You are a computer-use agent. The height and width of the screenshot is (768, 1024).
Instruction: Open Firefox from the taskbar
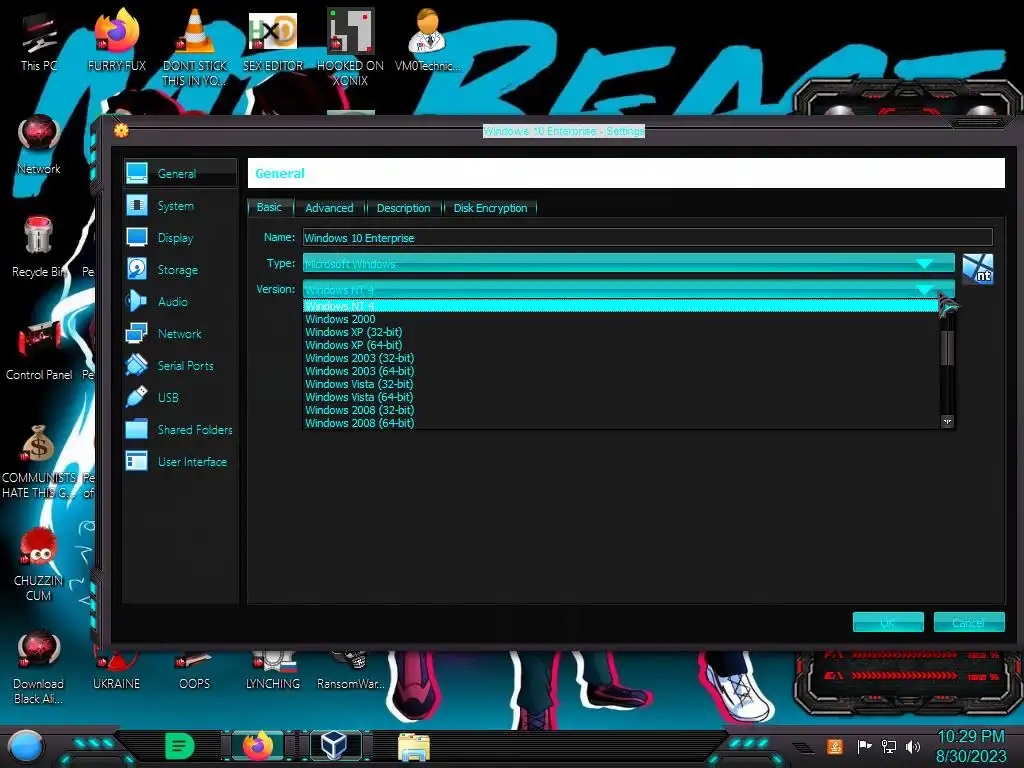(x=257, y=744)
